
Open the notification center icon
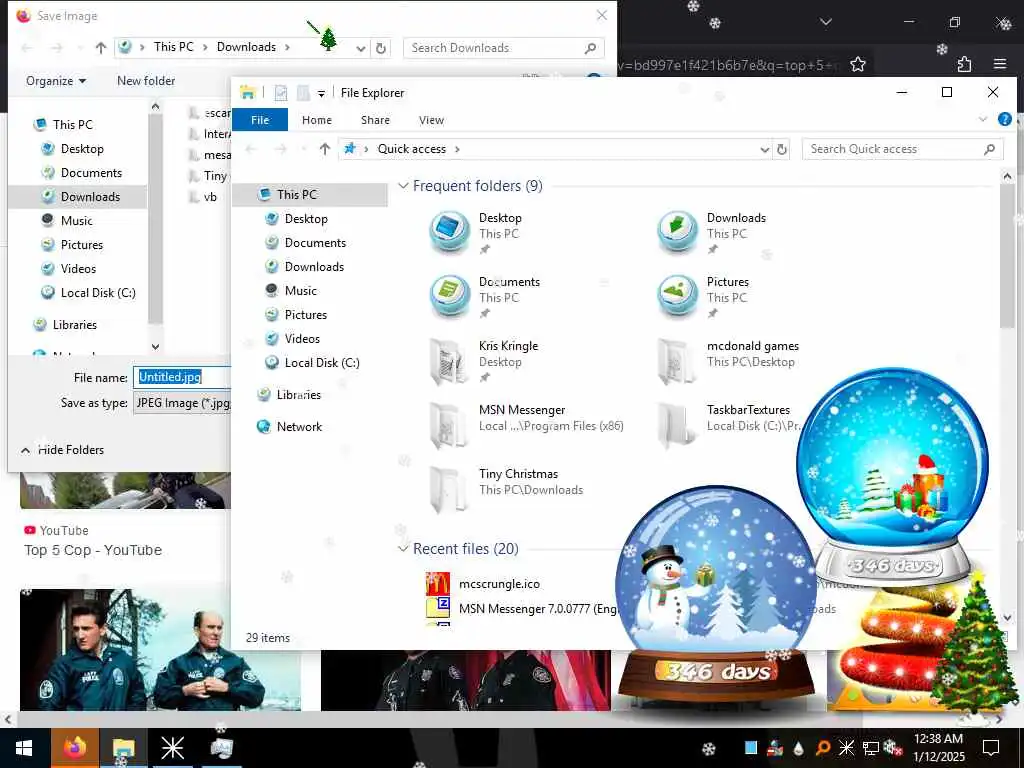991,748
